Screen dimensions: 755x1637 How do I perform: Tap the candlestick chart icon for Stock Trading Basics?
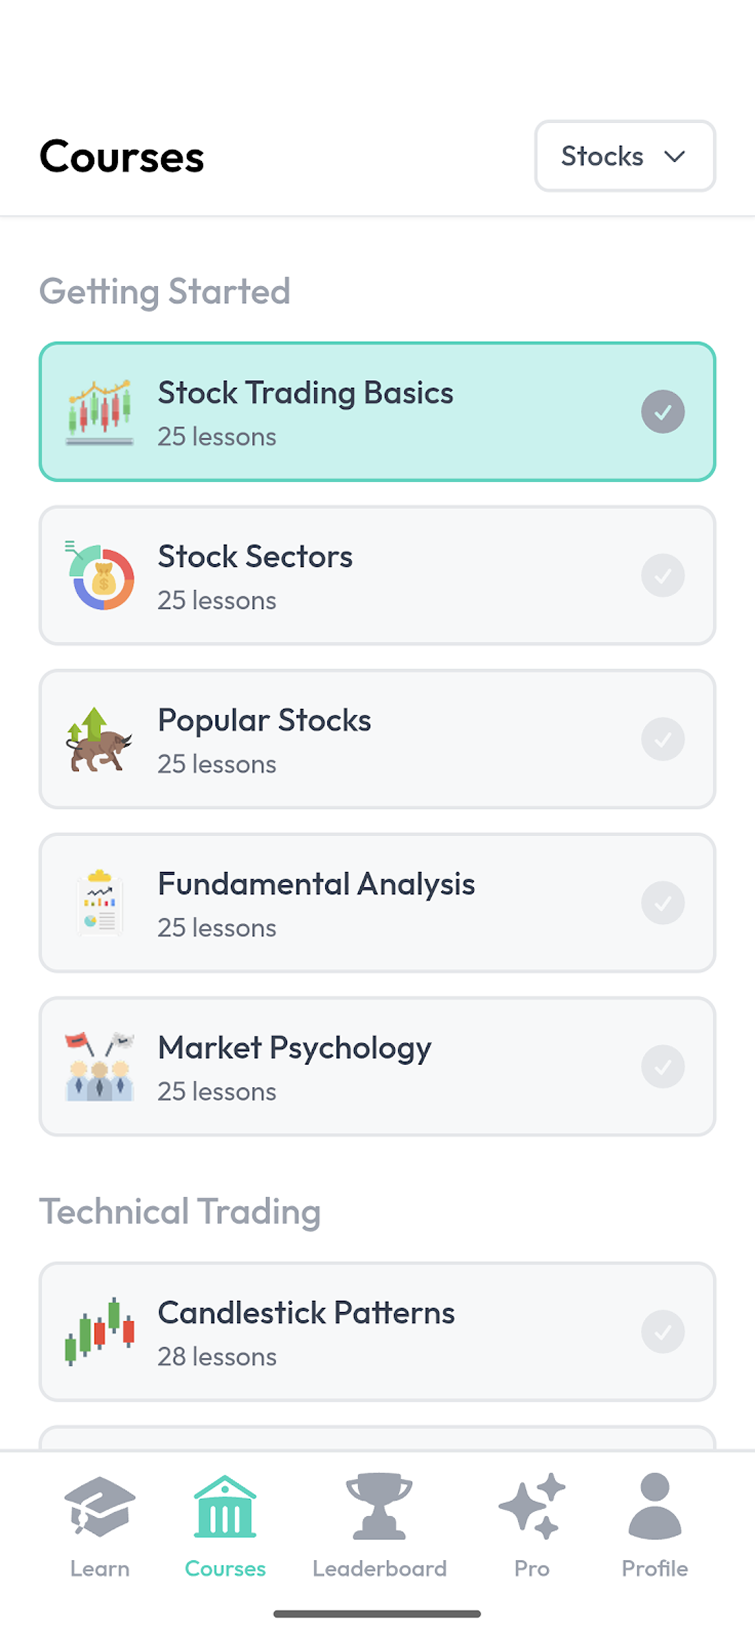[x=99, y=412]
